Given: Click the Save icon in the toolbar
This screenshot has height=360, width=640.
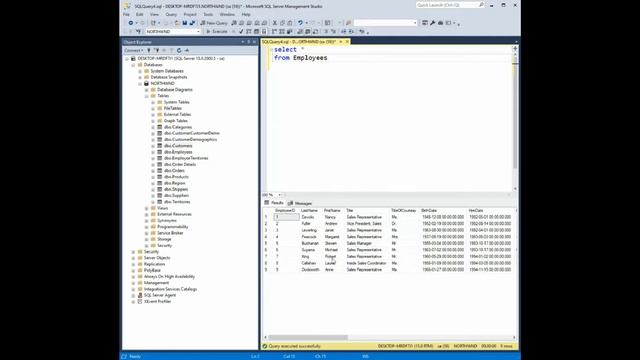Looking at the screenshot, I should coord(184,23).
